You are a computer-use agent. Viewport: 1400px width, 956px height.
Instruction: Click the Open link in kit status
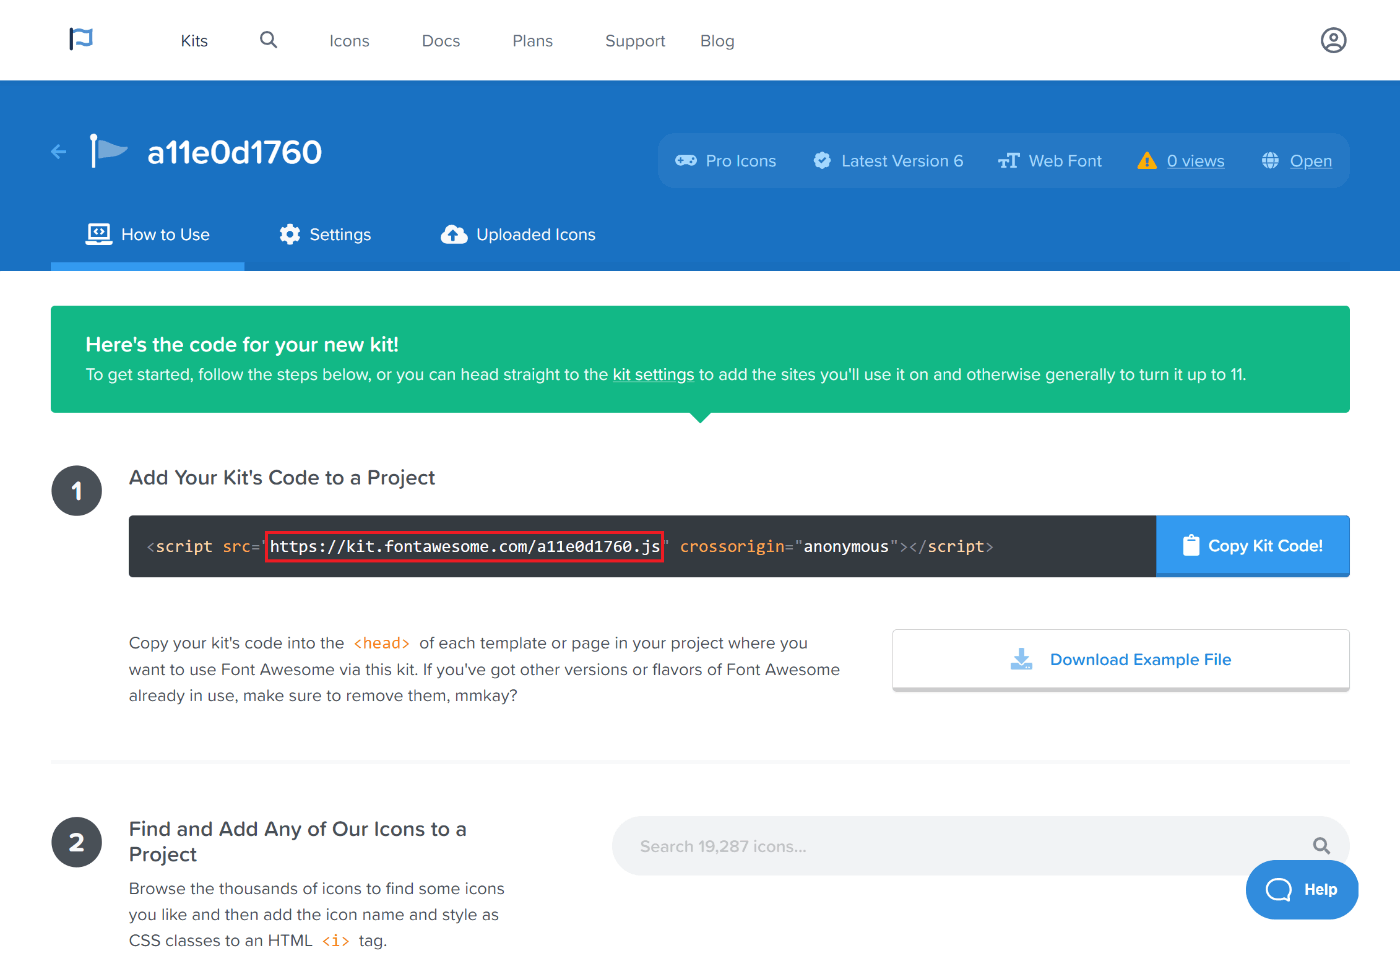[x=1311, y=161]
